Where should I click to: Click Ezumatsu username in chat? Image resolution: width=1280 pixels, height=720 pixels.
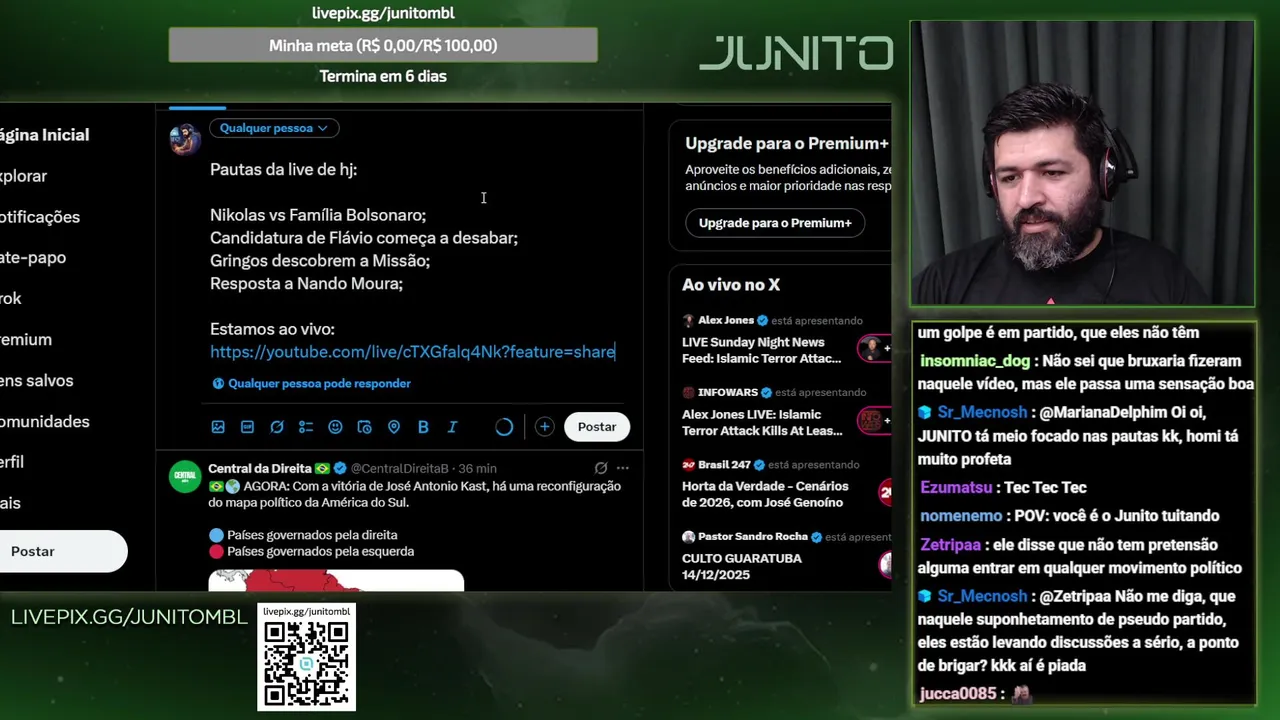click(956, 488)
